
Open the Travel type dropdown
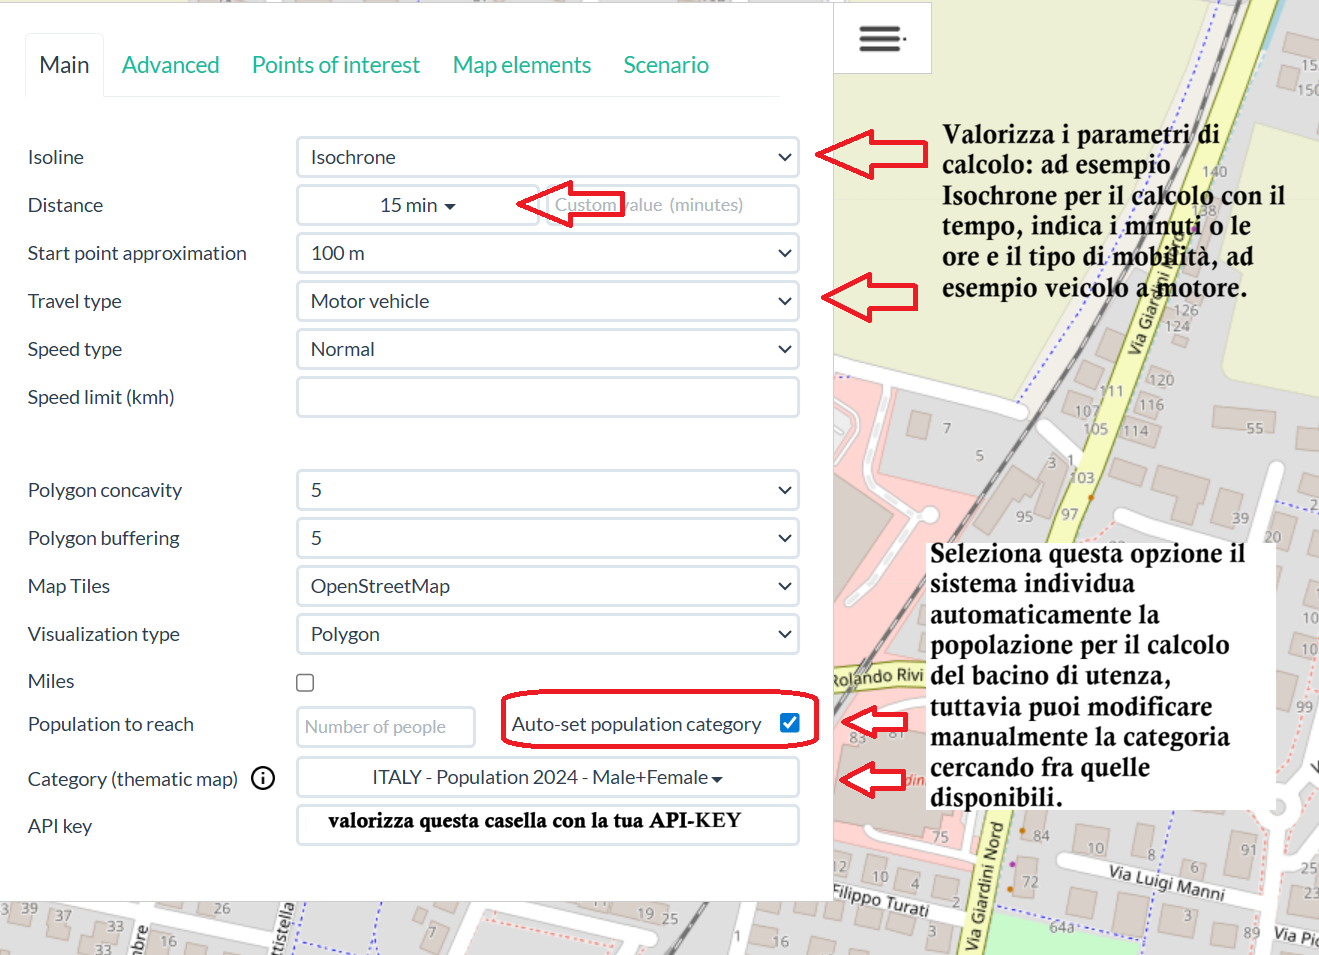(x=547, y=301)
